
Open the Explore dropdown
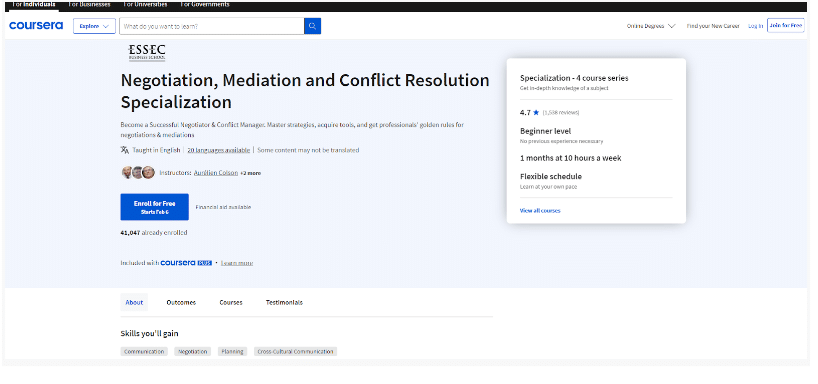click(x=94, y=26)
